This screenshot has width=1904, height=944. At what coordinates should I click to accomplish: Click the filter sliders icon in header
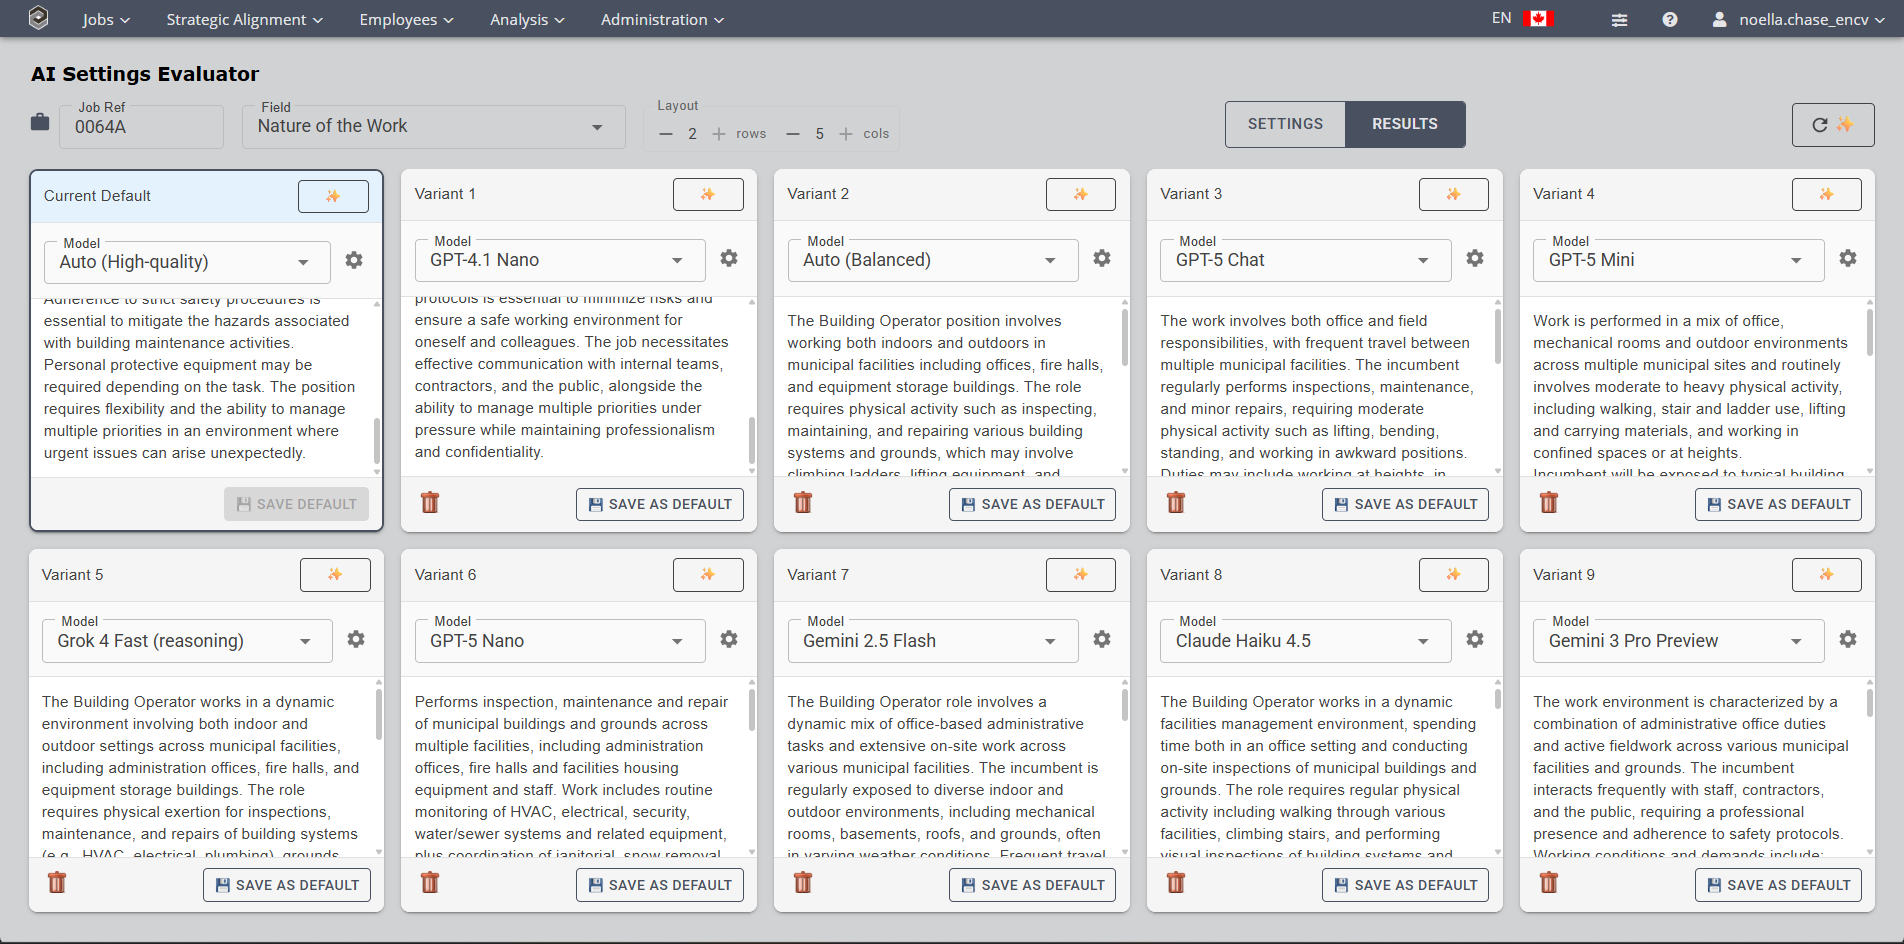pyautogui.click(x=1619, y=20)
